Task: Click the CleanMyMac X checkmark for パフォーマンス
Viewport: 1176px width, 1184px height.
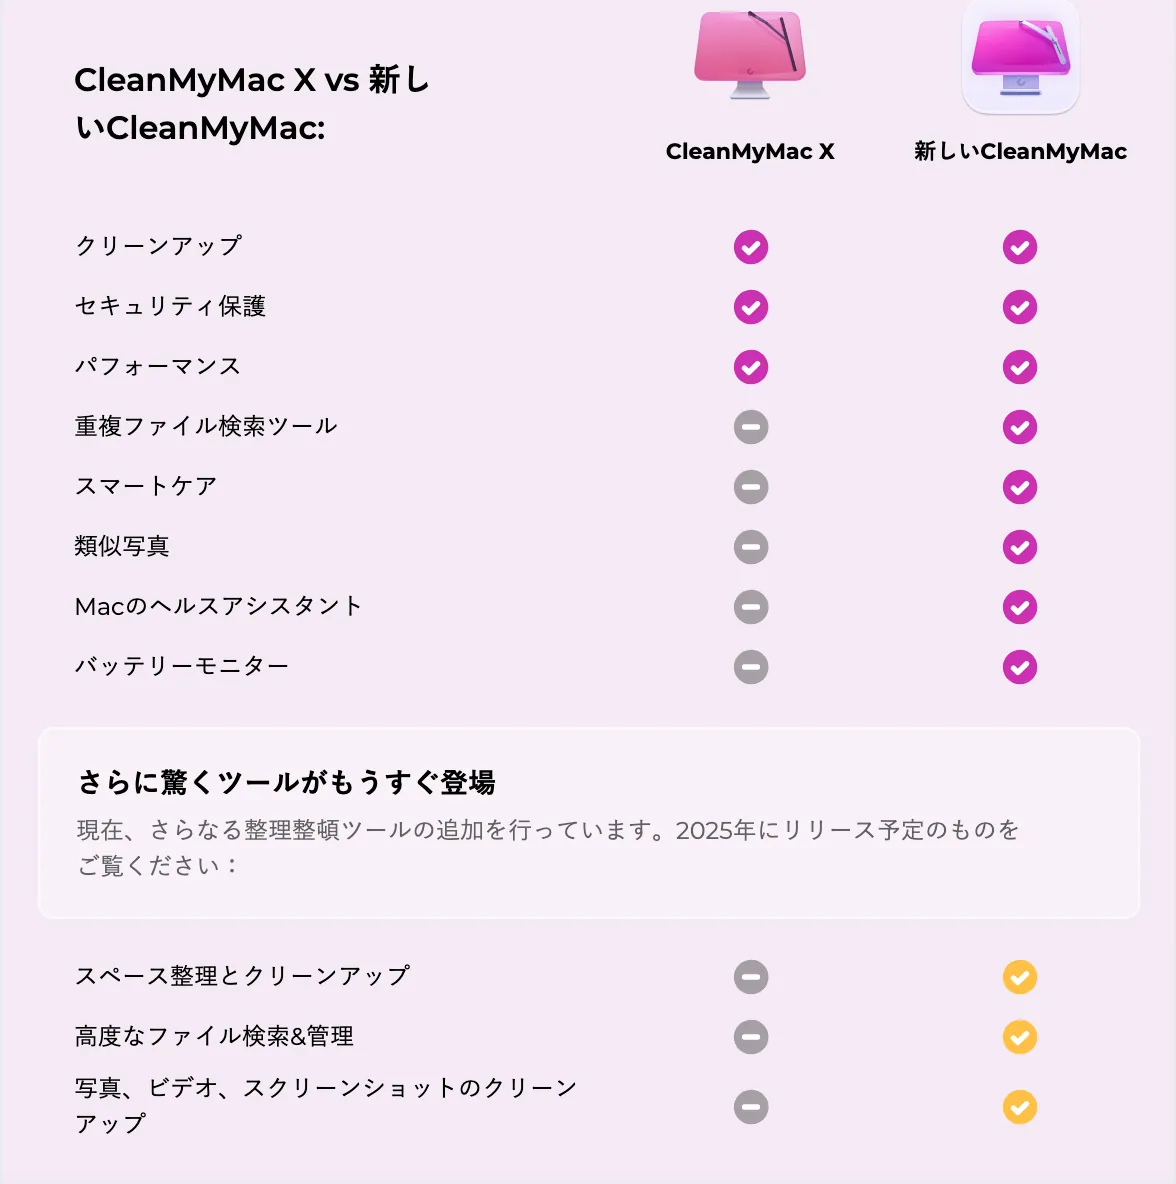Action: (x=751, y=367)
